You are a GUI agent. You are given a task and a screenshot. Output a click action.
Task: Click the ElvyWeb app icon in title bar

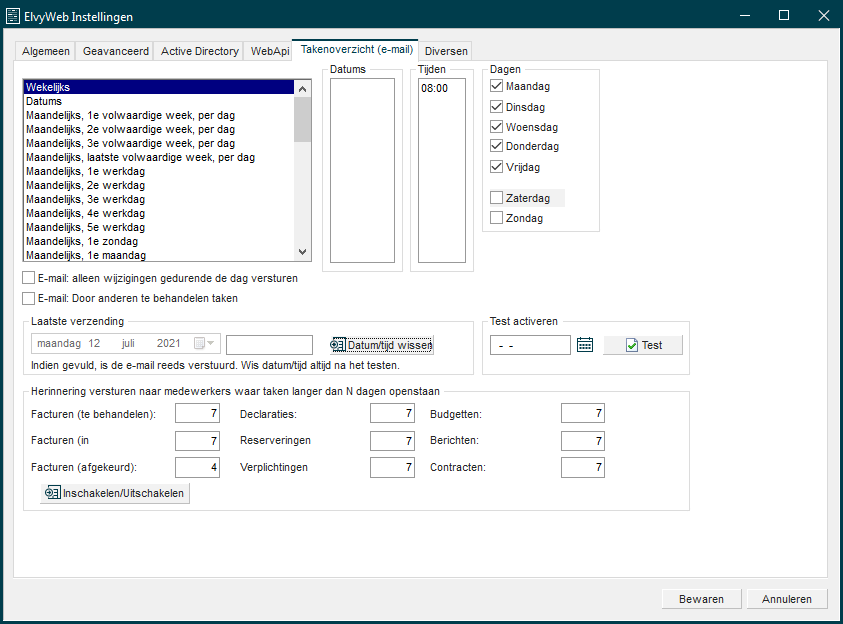pyautogui.click(x=12, y=16)
